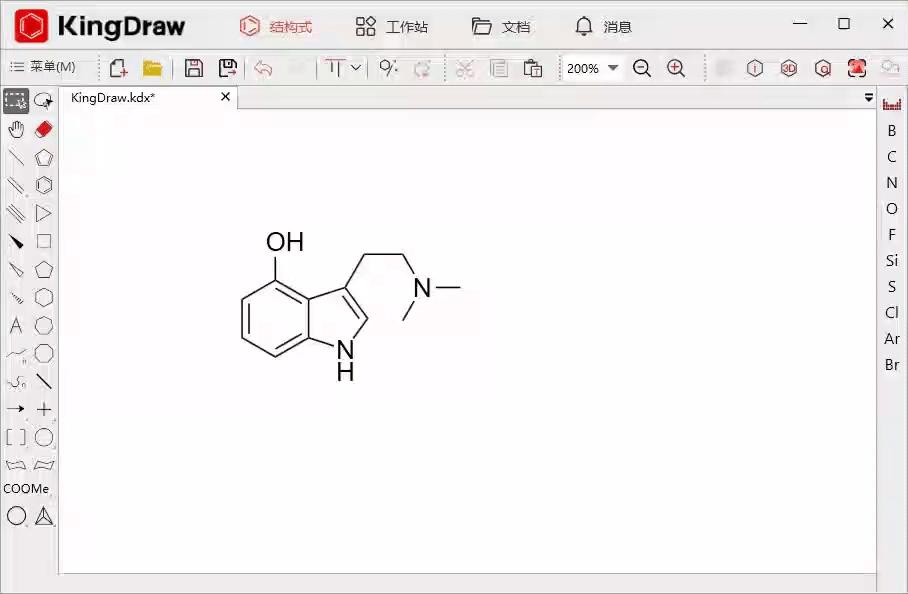Choose element Br from element bar
This screenshot has height=594, width=908.
[892, 365]
